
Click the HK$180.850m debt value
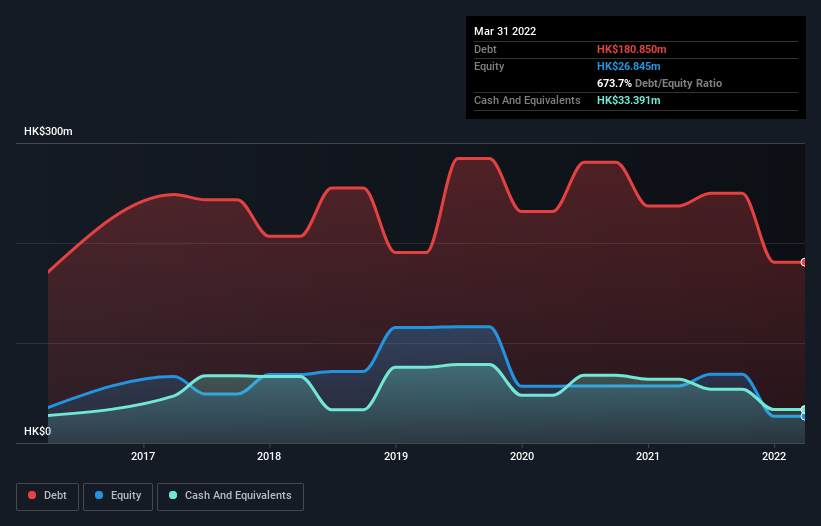pos(631,49)
